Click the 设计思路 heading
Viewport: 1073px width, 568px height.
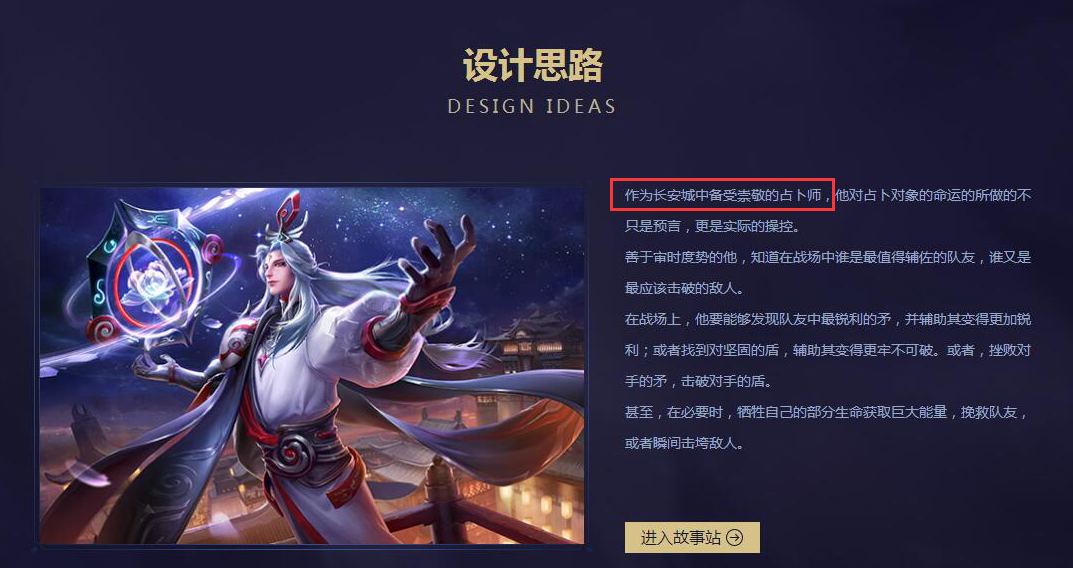click(532, 66)
